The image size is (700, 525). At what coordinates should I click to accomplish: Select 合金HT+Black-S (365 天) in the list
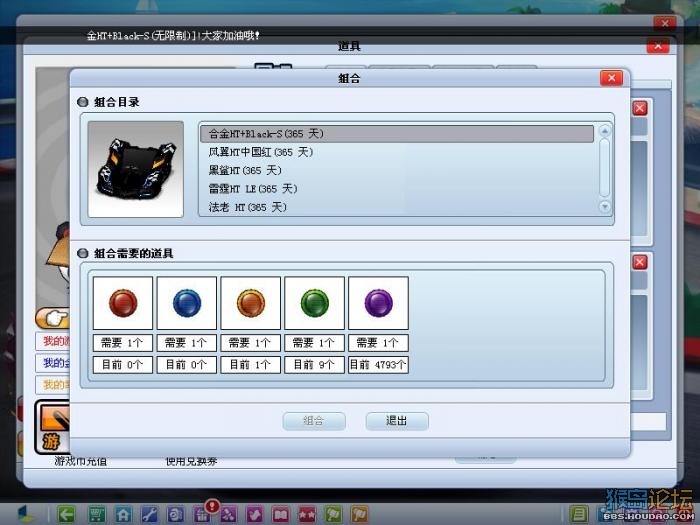pyautogui.click(x=397, y=133)
